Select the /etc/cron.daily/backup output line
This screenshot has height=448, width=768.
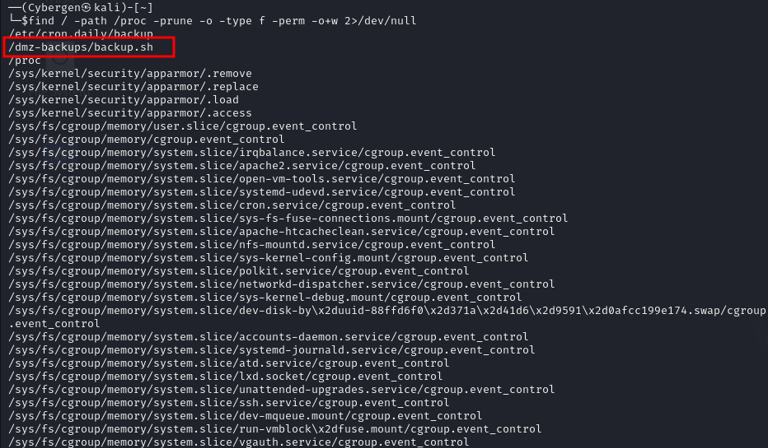[81, 34]
